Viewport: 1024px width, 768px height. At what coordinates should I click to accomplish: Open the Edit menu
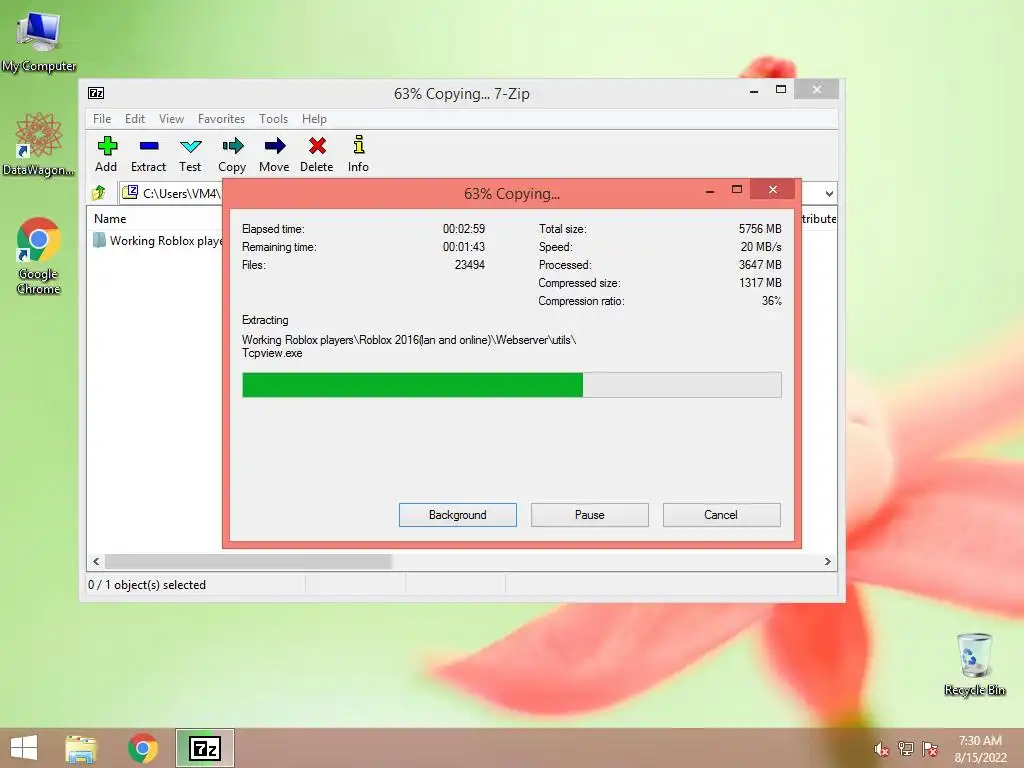coord(135,119)
